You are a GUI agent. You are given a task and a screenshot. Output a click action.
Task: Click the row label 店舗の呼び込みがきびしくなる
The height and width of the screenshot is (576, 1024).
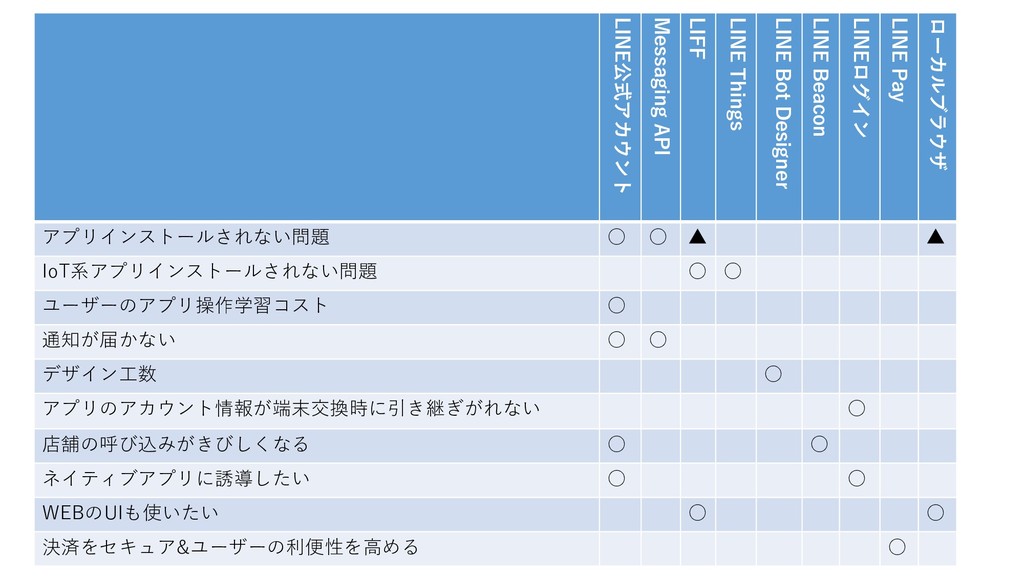176,444
